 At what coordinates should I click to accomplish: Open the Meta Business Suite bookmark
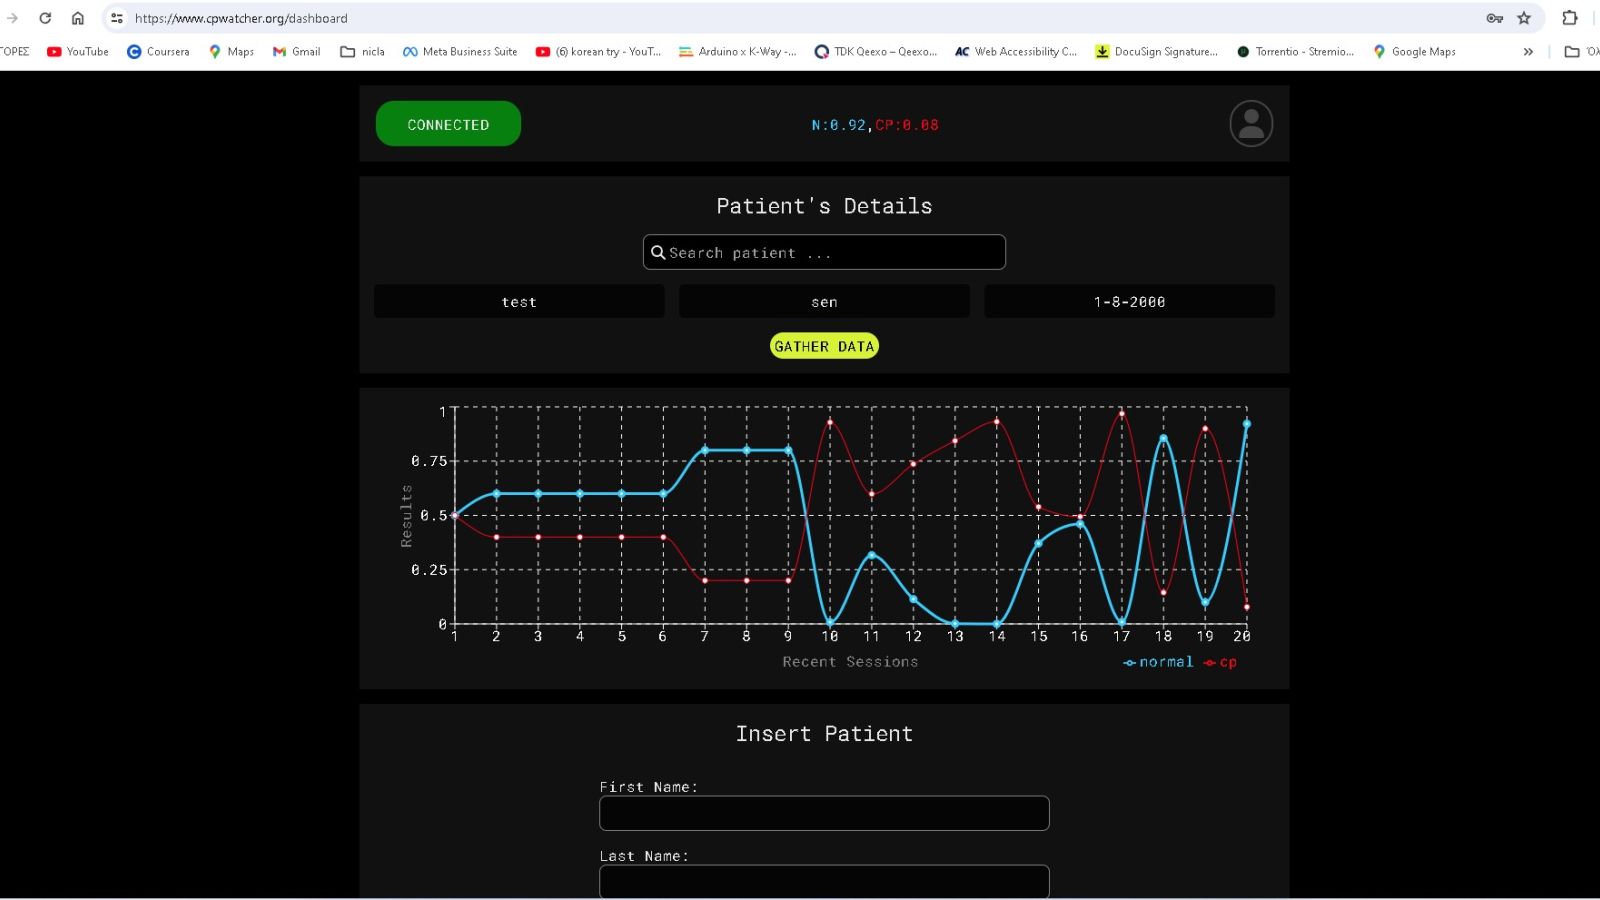point(460,51)
